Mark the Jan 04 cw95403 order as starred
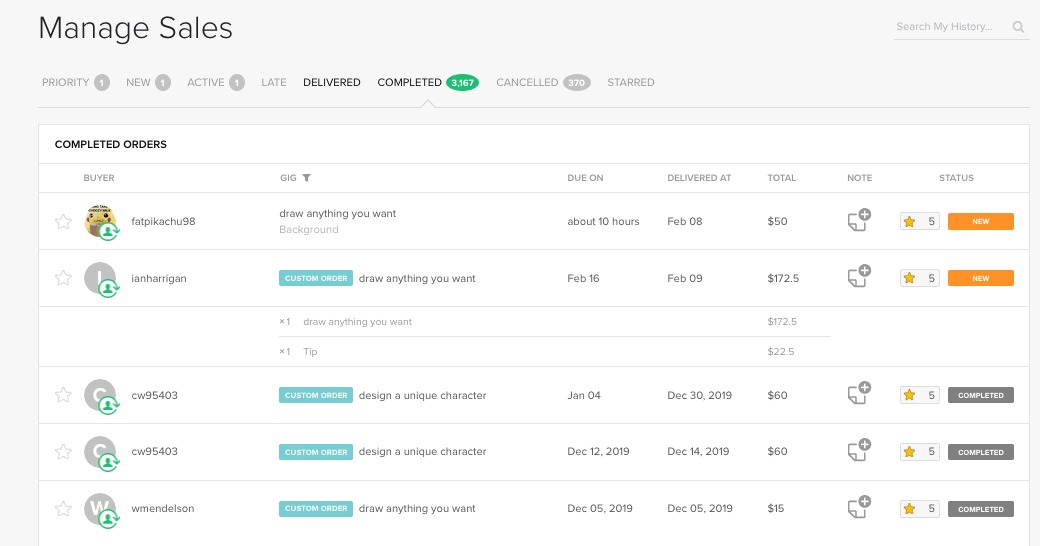The image size is (1040, 546). pyautogui.click(x=63, y=395)
